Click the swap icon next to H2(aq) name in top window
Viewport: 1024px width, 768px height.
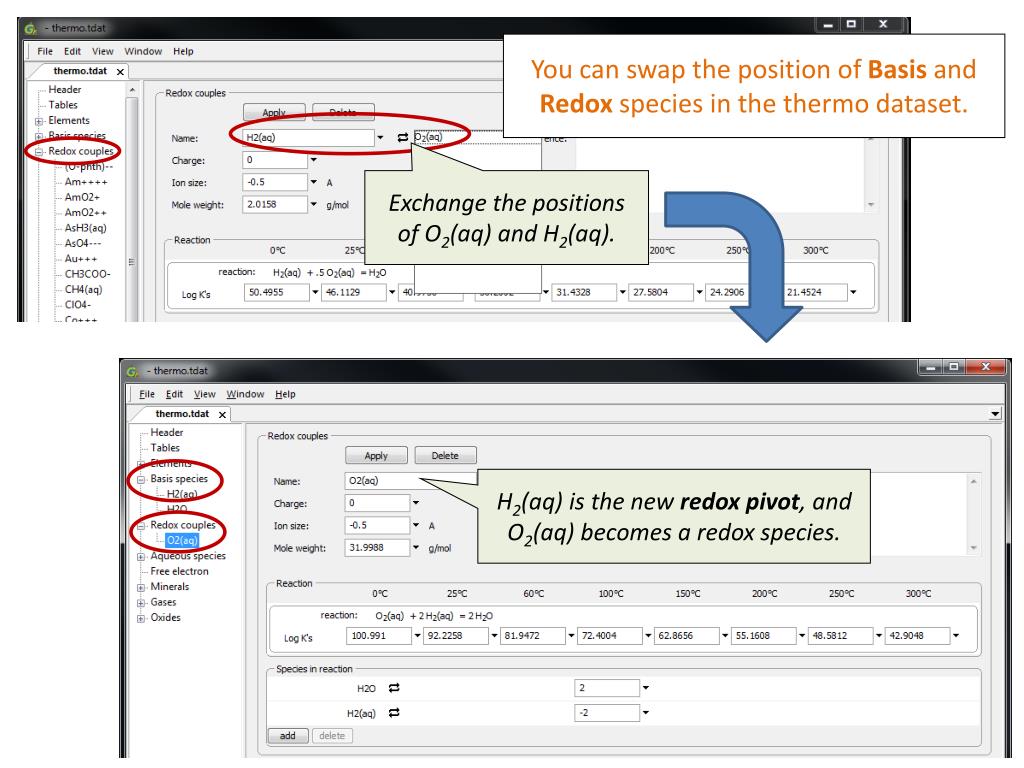[402, 137]
